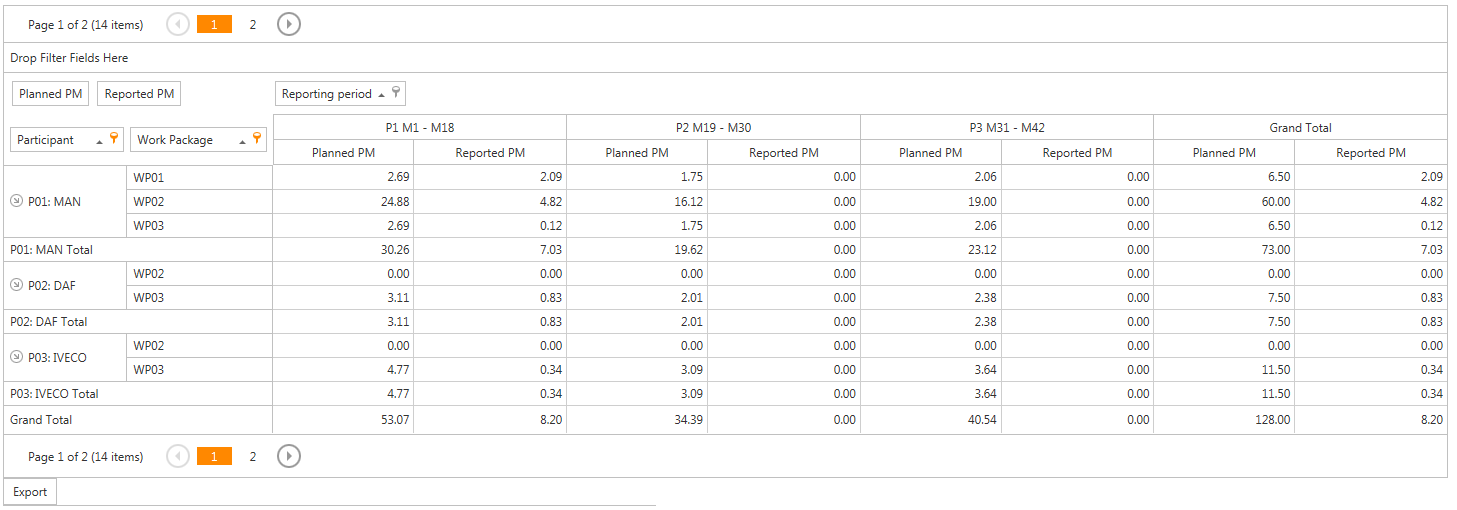Open the Reporting period filter icon
Viewport: 1457px width, 510px height.
click(395, 93)
